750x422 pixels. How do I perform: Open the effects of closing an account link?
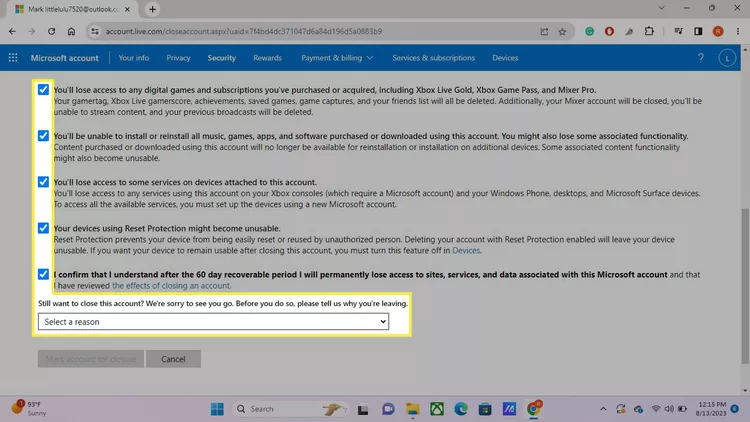[171, 286]
